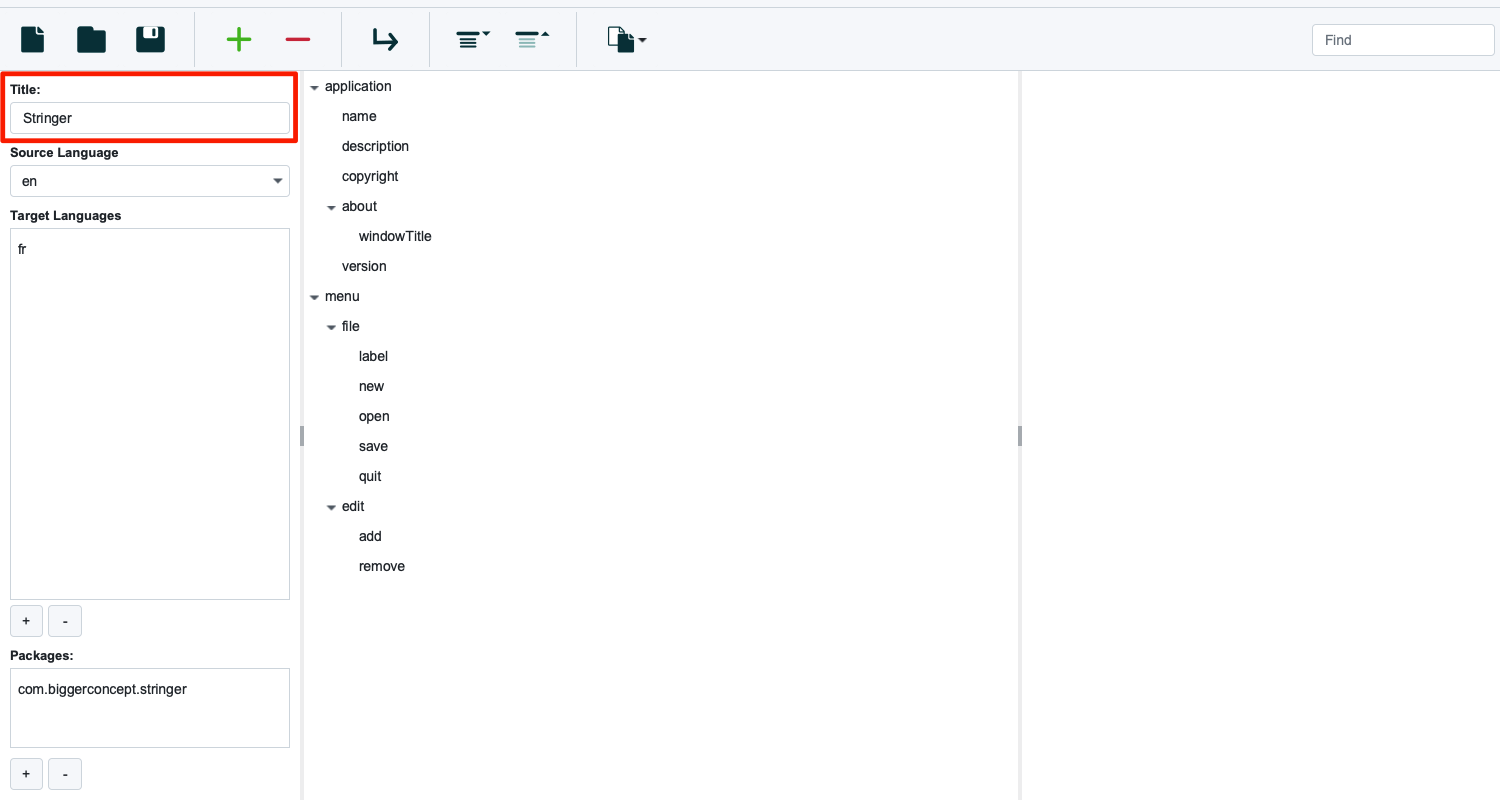Select the add tree item
1500x800 pixels.
tap(370, 536)
